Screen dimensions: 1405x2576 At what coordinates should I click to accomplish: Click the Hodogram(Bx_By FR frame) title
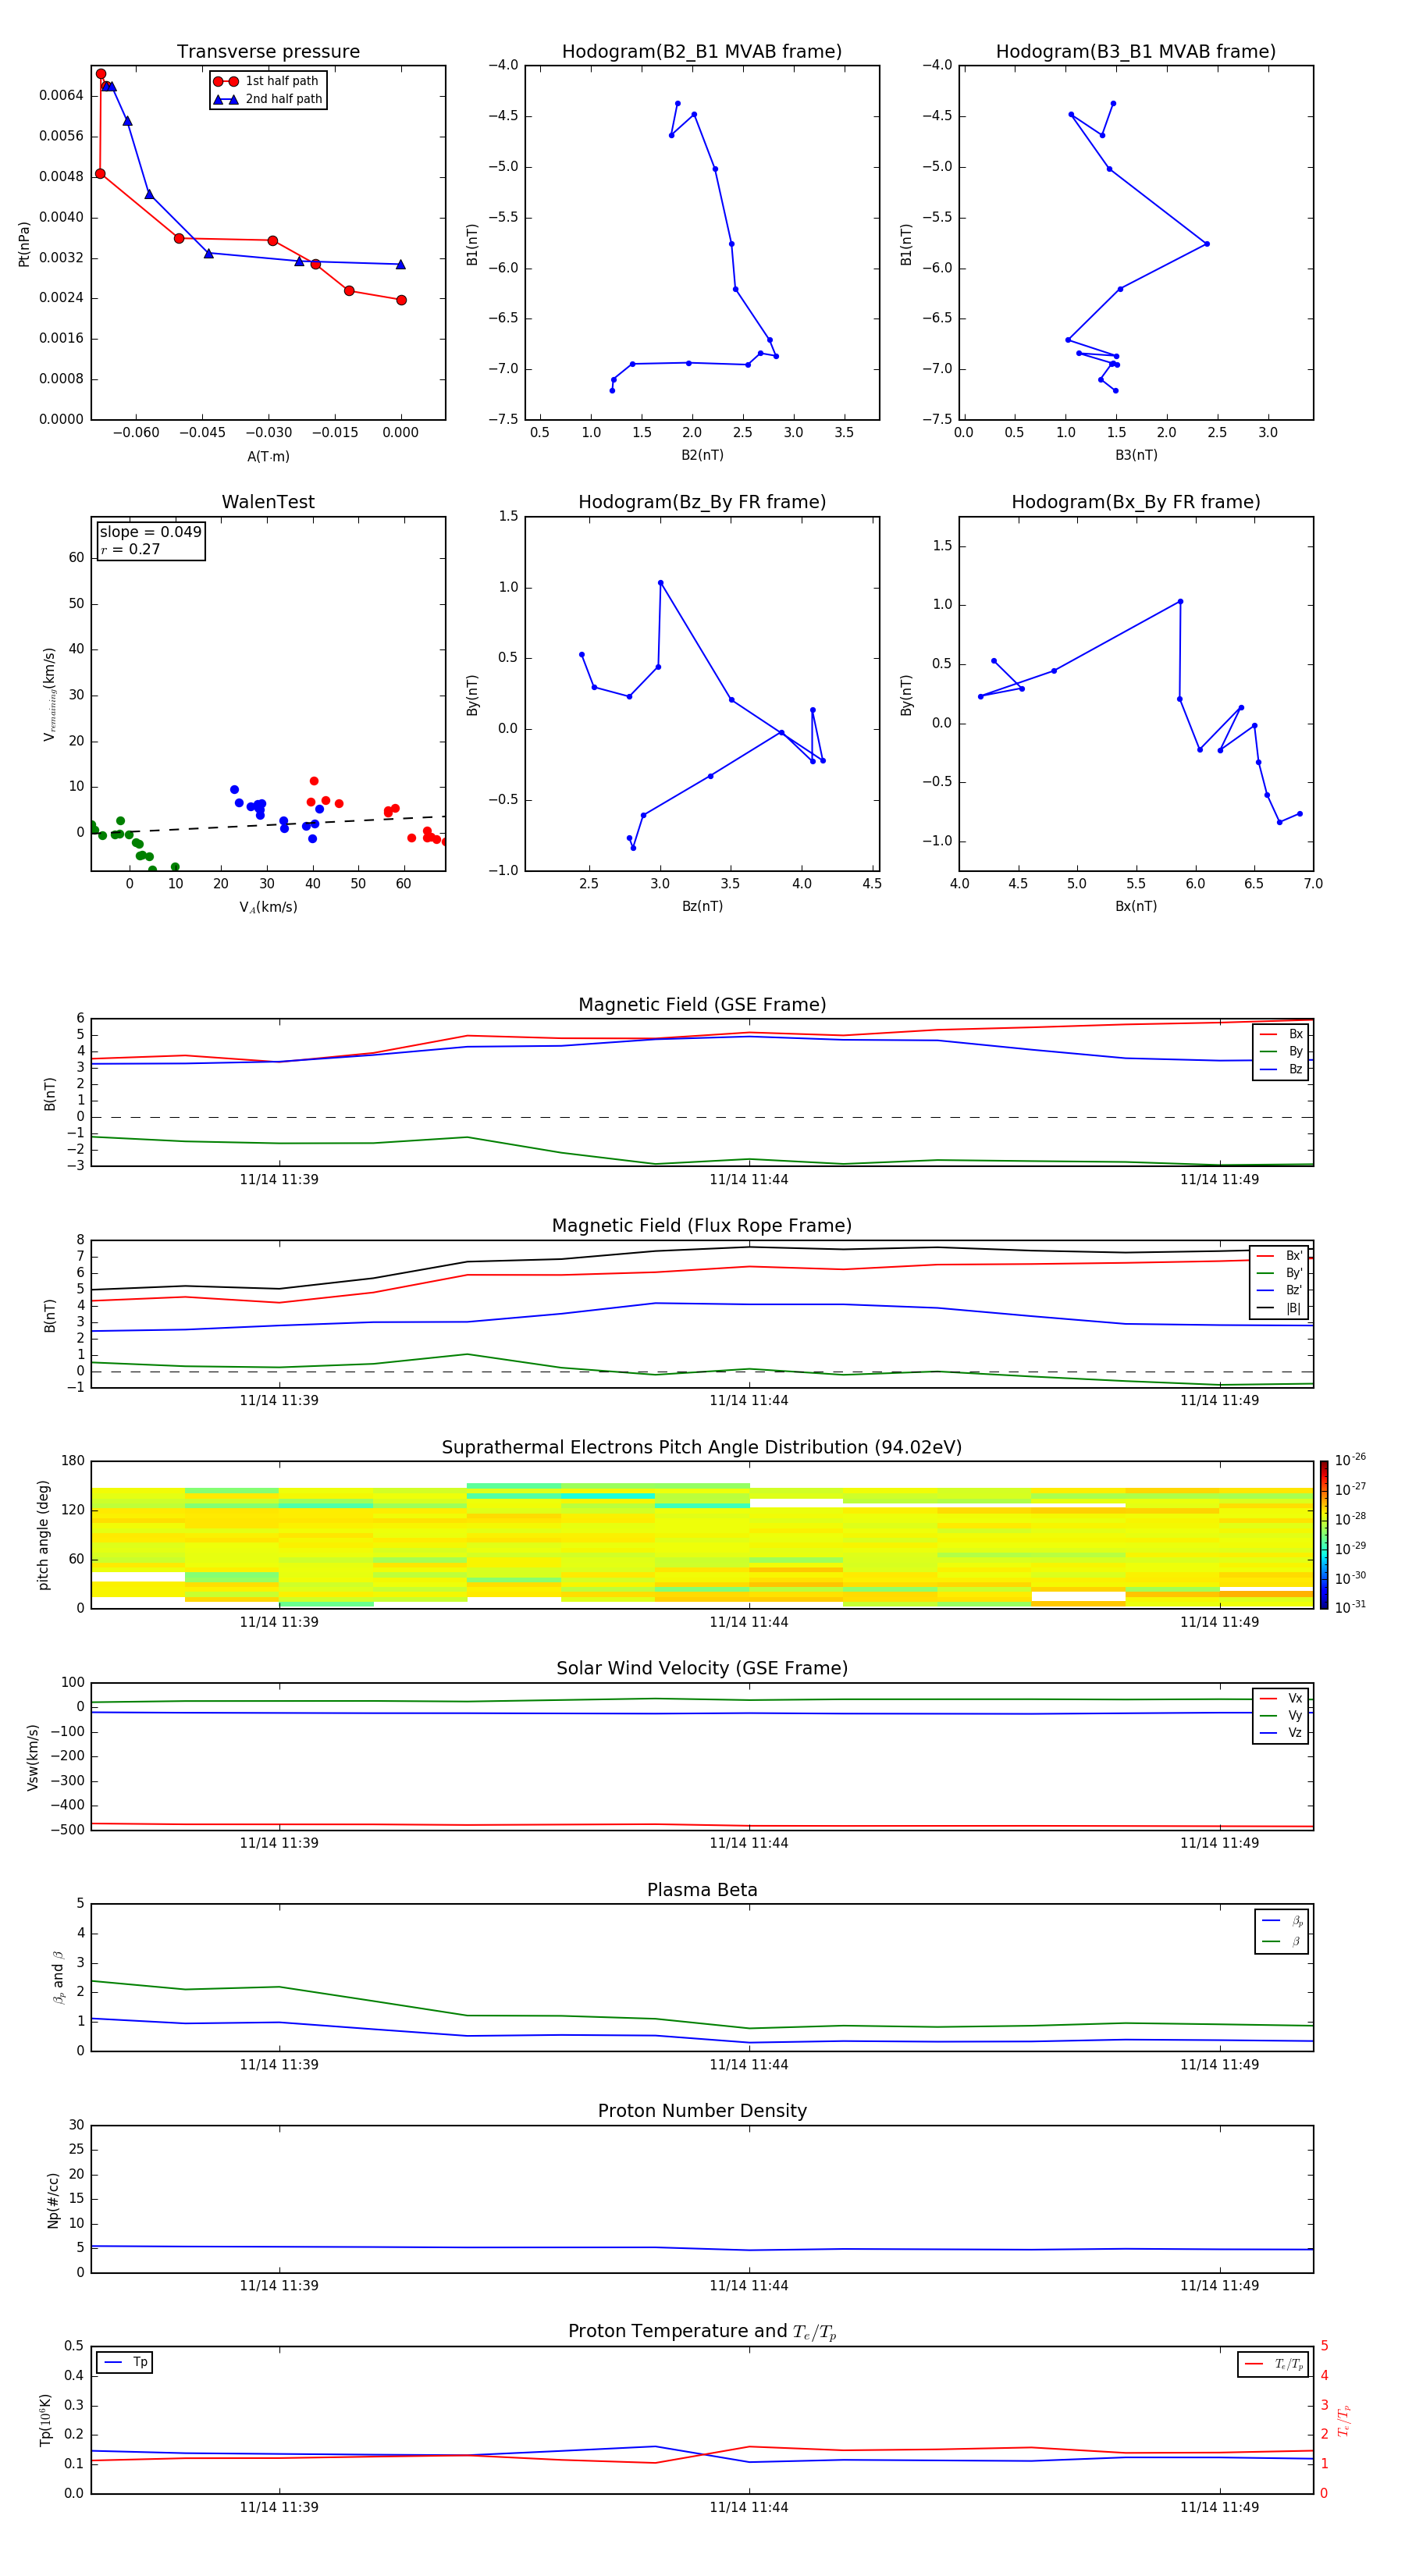1136,502
